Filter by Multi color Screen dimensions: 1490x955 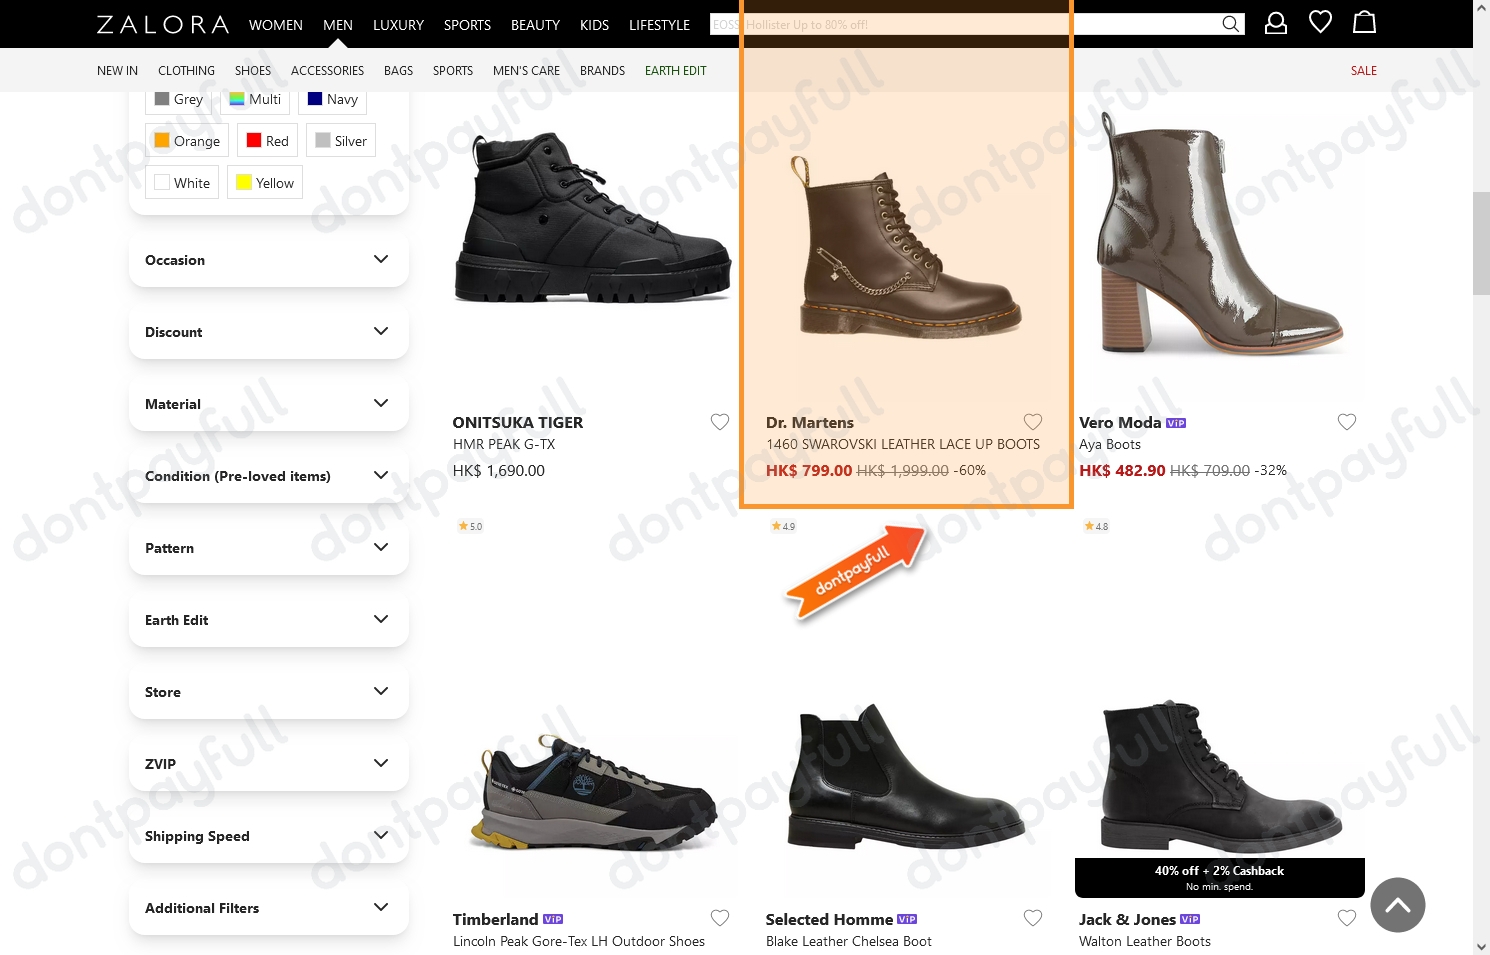(x=255, y=99)
